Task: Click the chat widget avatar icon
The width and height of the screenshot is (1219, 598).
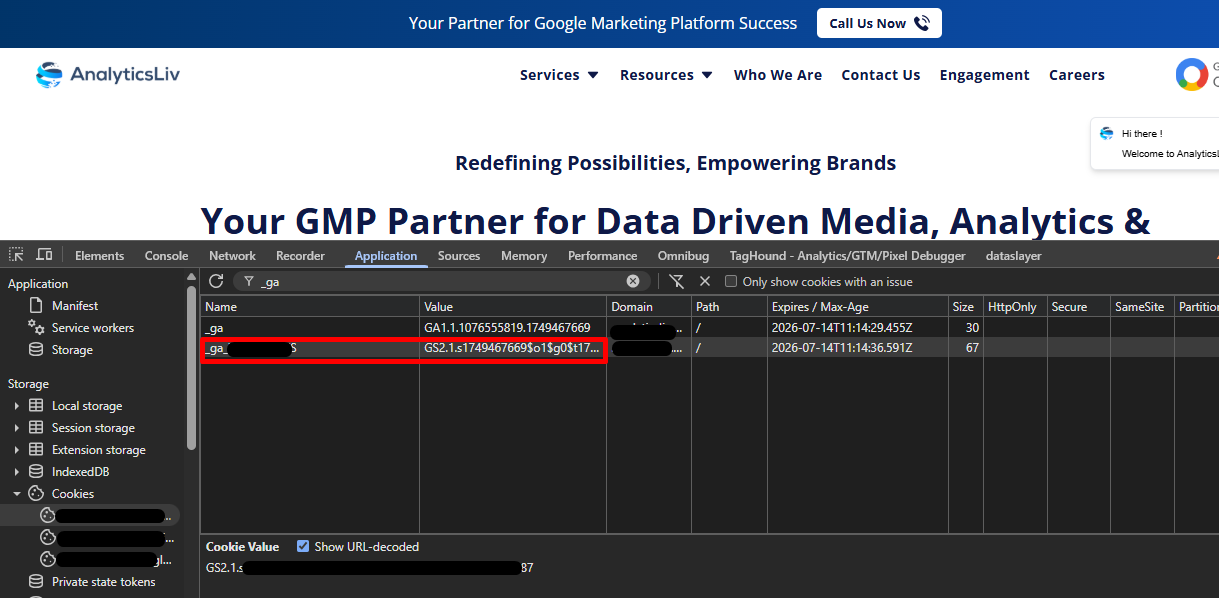Action: pyautogui.click(x=1107, y=133)
